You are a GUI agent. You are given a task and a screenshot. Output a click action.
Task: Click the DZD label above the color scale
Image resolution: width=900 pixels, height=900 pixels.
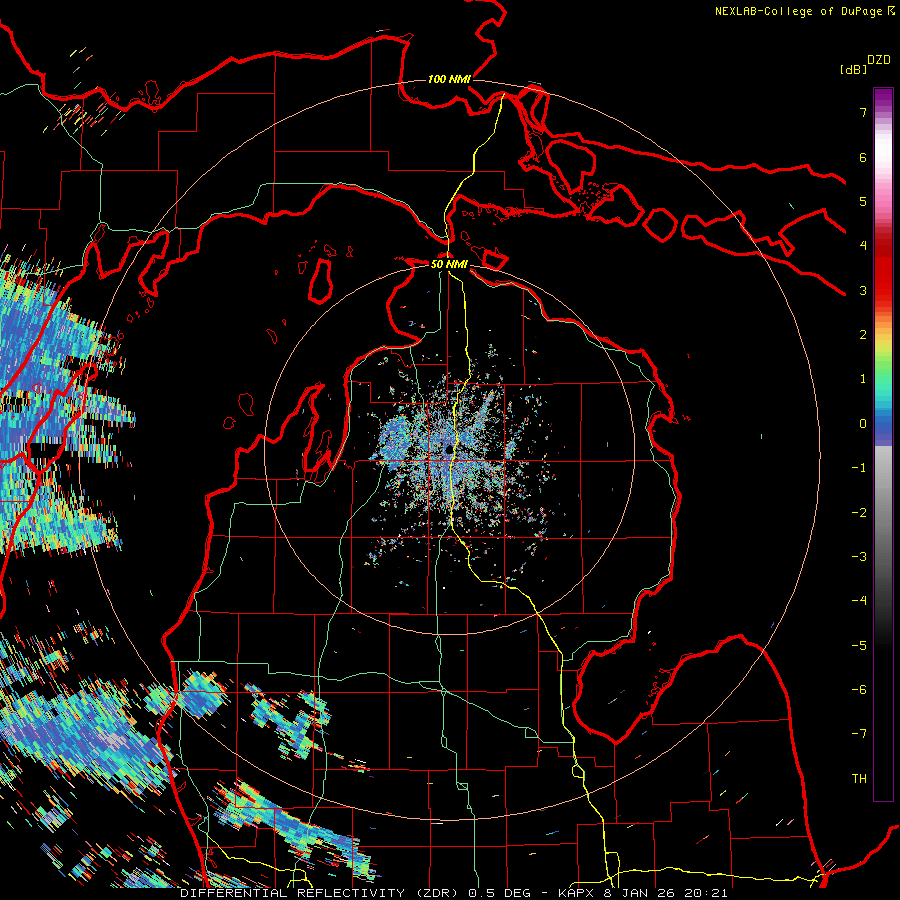pos(879,60)
